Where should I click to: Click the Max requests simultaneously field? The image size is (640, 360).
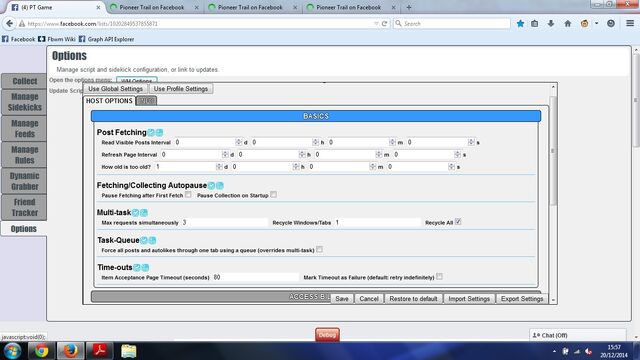(x=224, y=222)
